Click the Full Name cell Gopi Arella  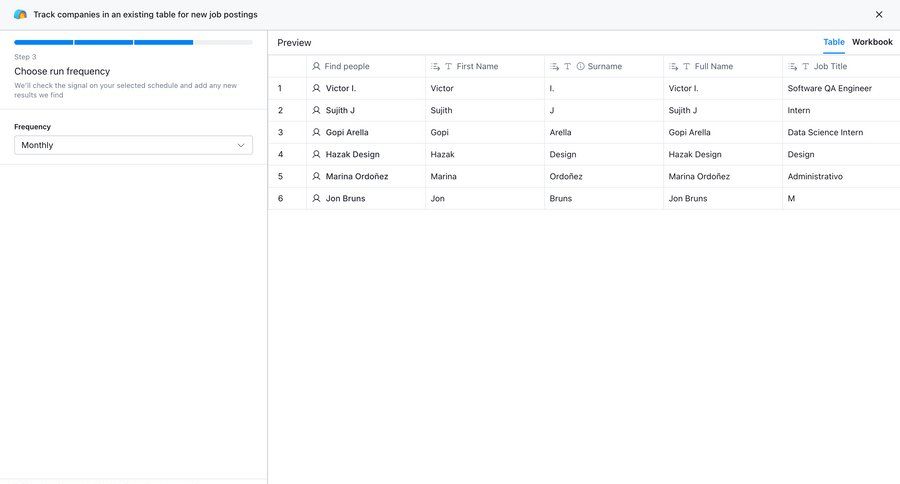pyautogui.click(x=723, y=132)
